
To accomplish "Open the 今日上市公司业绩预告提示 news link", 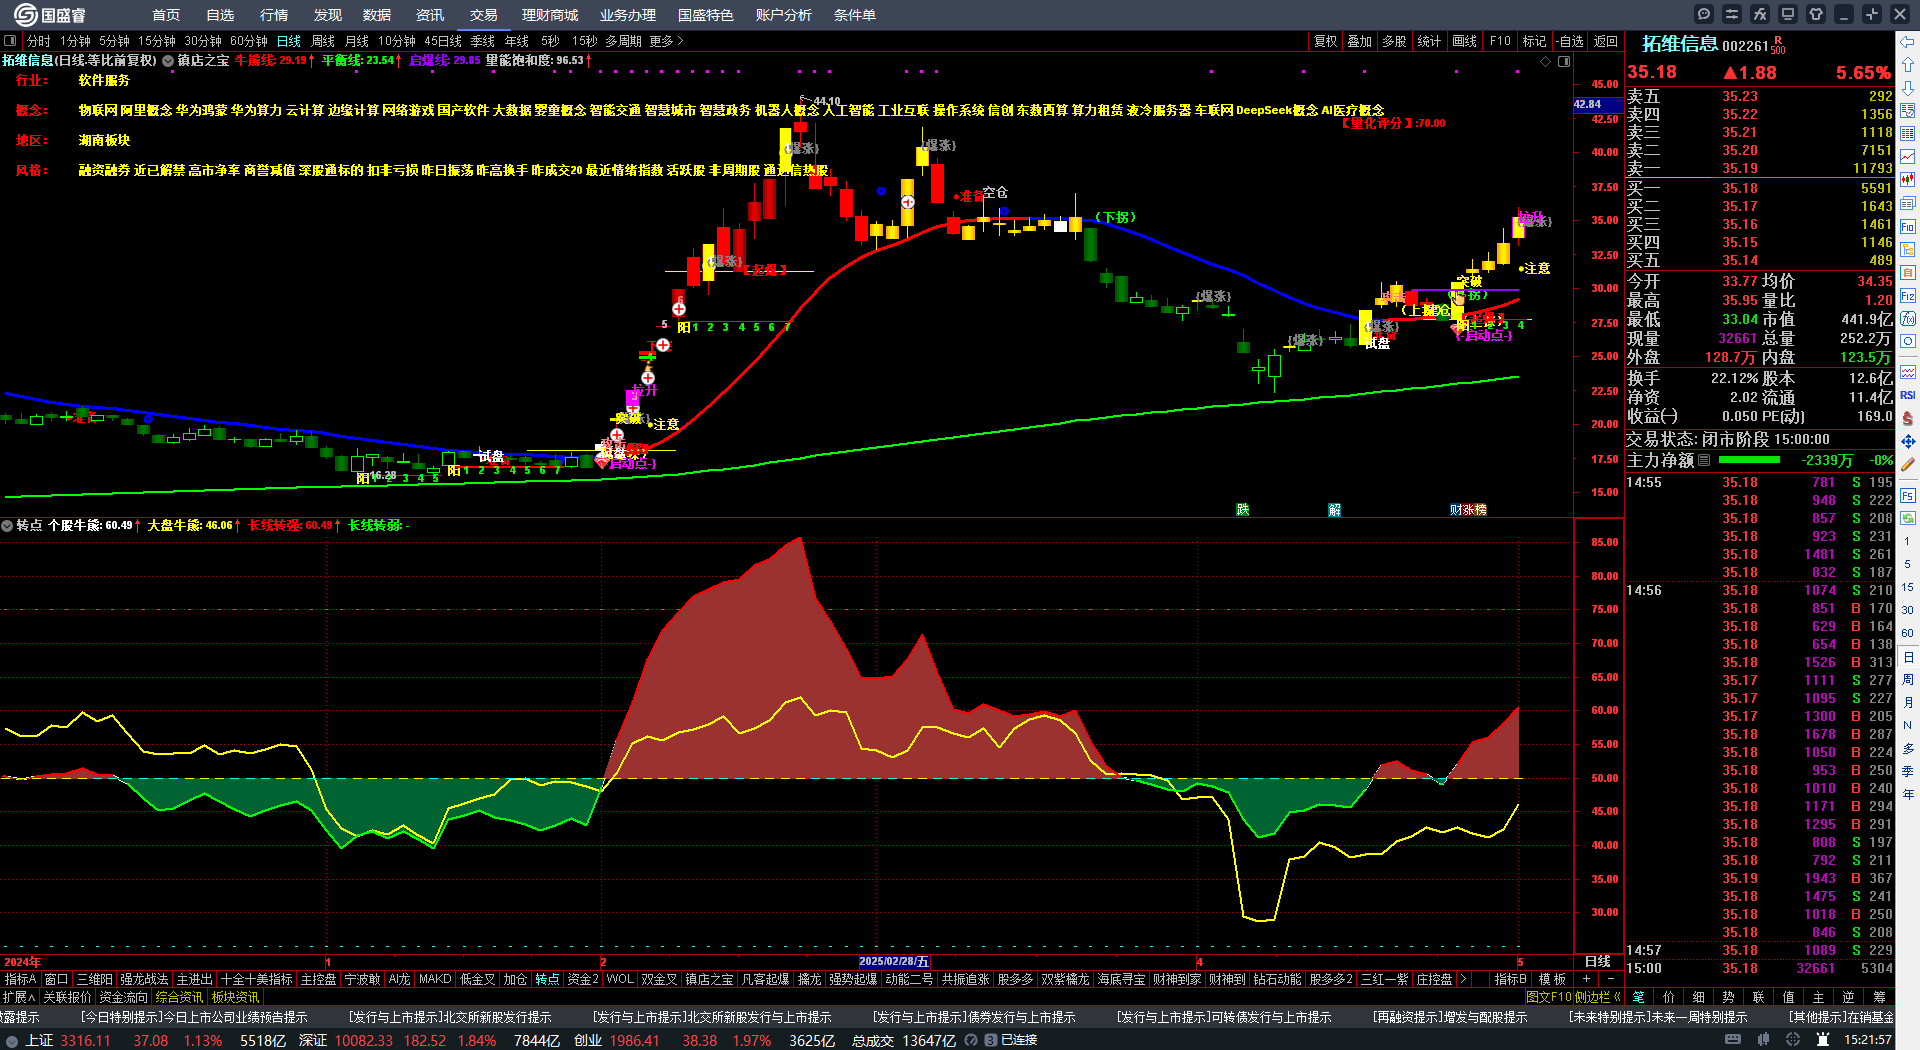I will [194, 1017].
